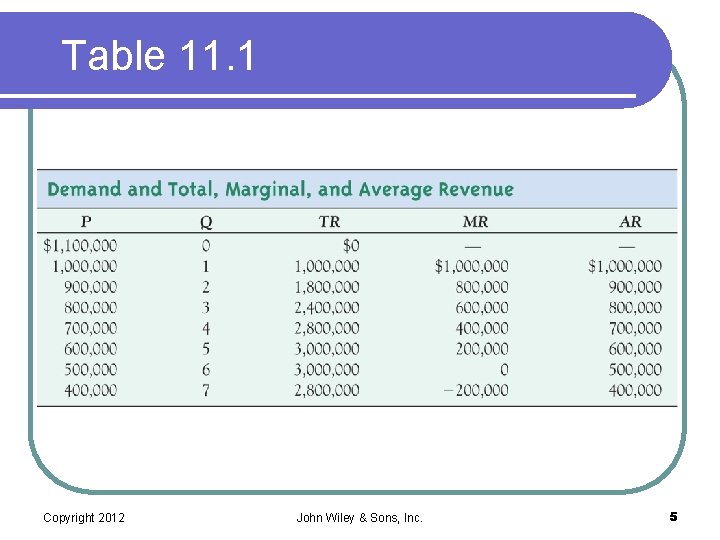Click quantity "0" in the Q column
This screenshot has height=540, width=720.
coord(206,246)
